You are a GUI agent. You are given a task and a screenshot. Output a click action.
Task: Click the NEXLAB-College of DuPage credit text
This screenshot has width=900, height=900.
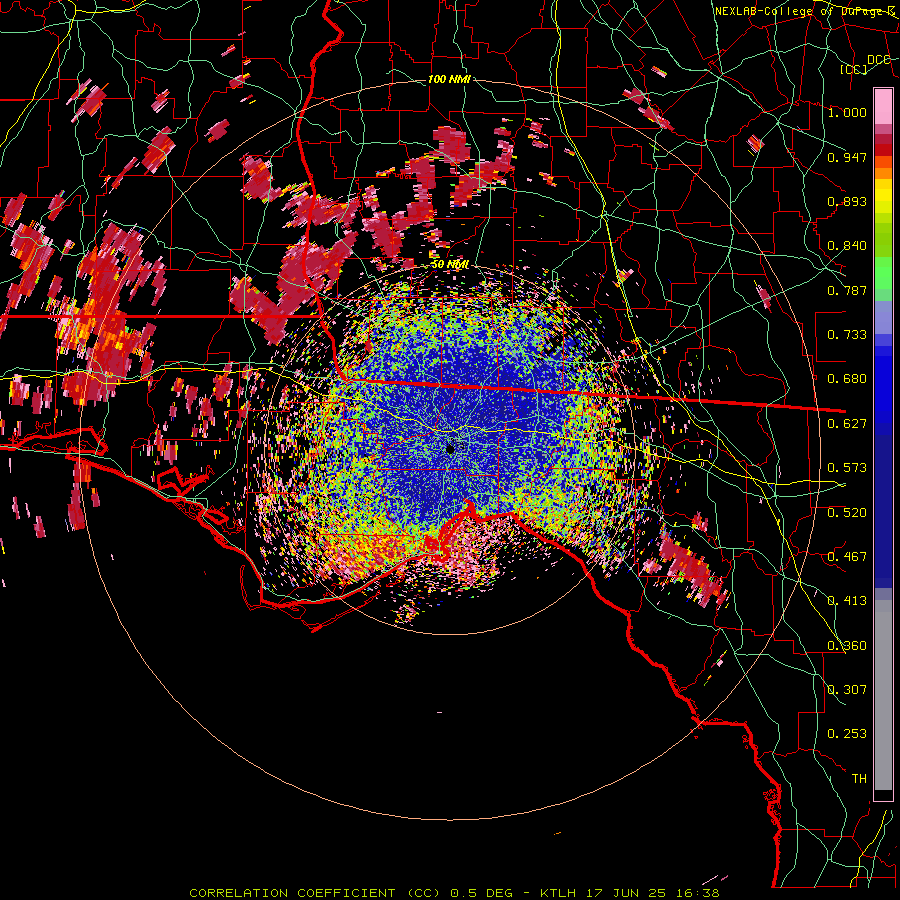pyautogui.click(x=804, y=11)
